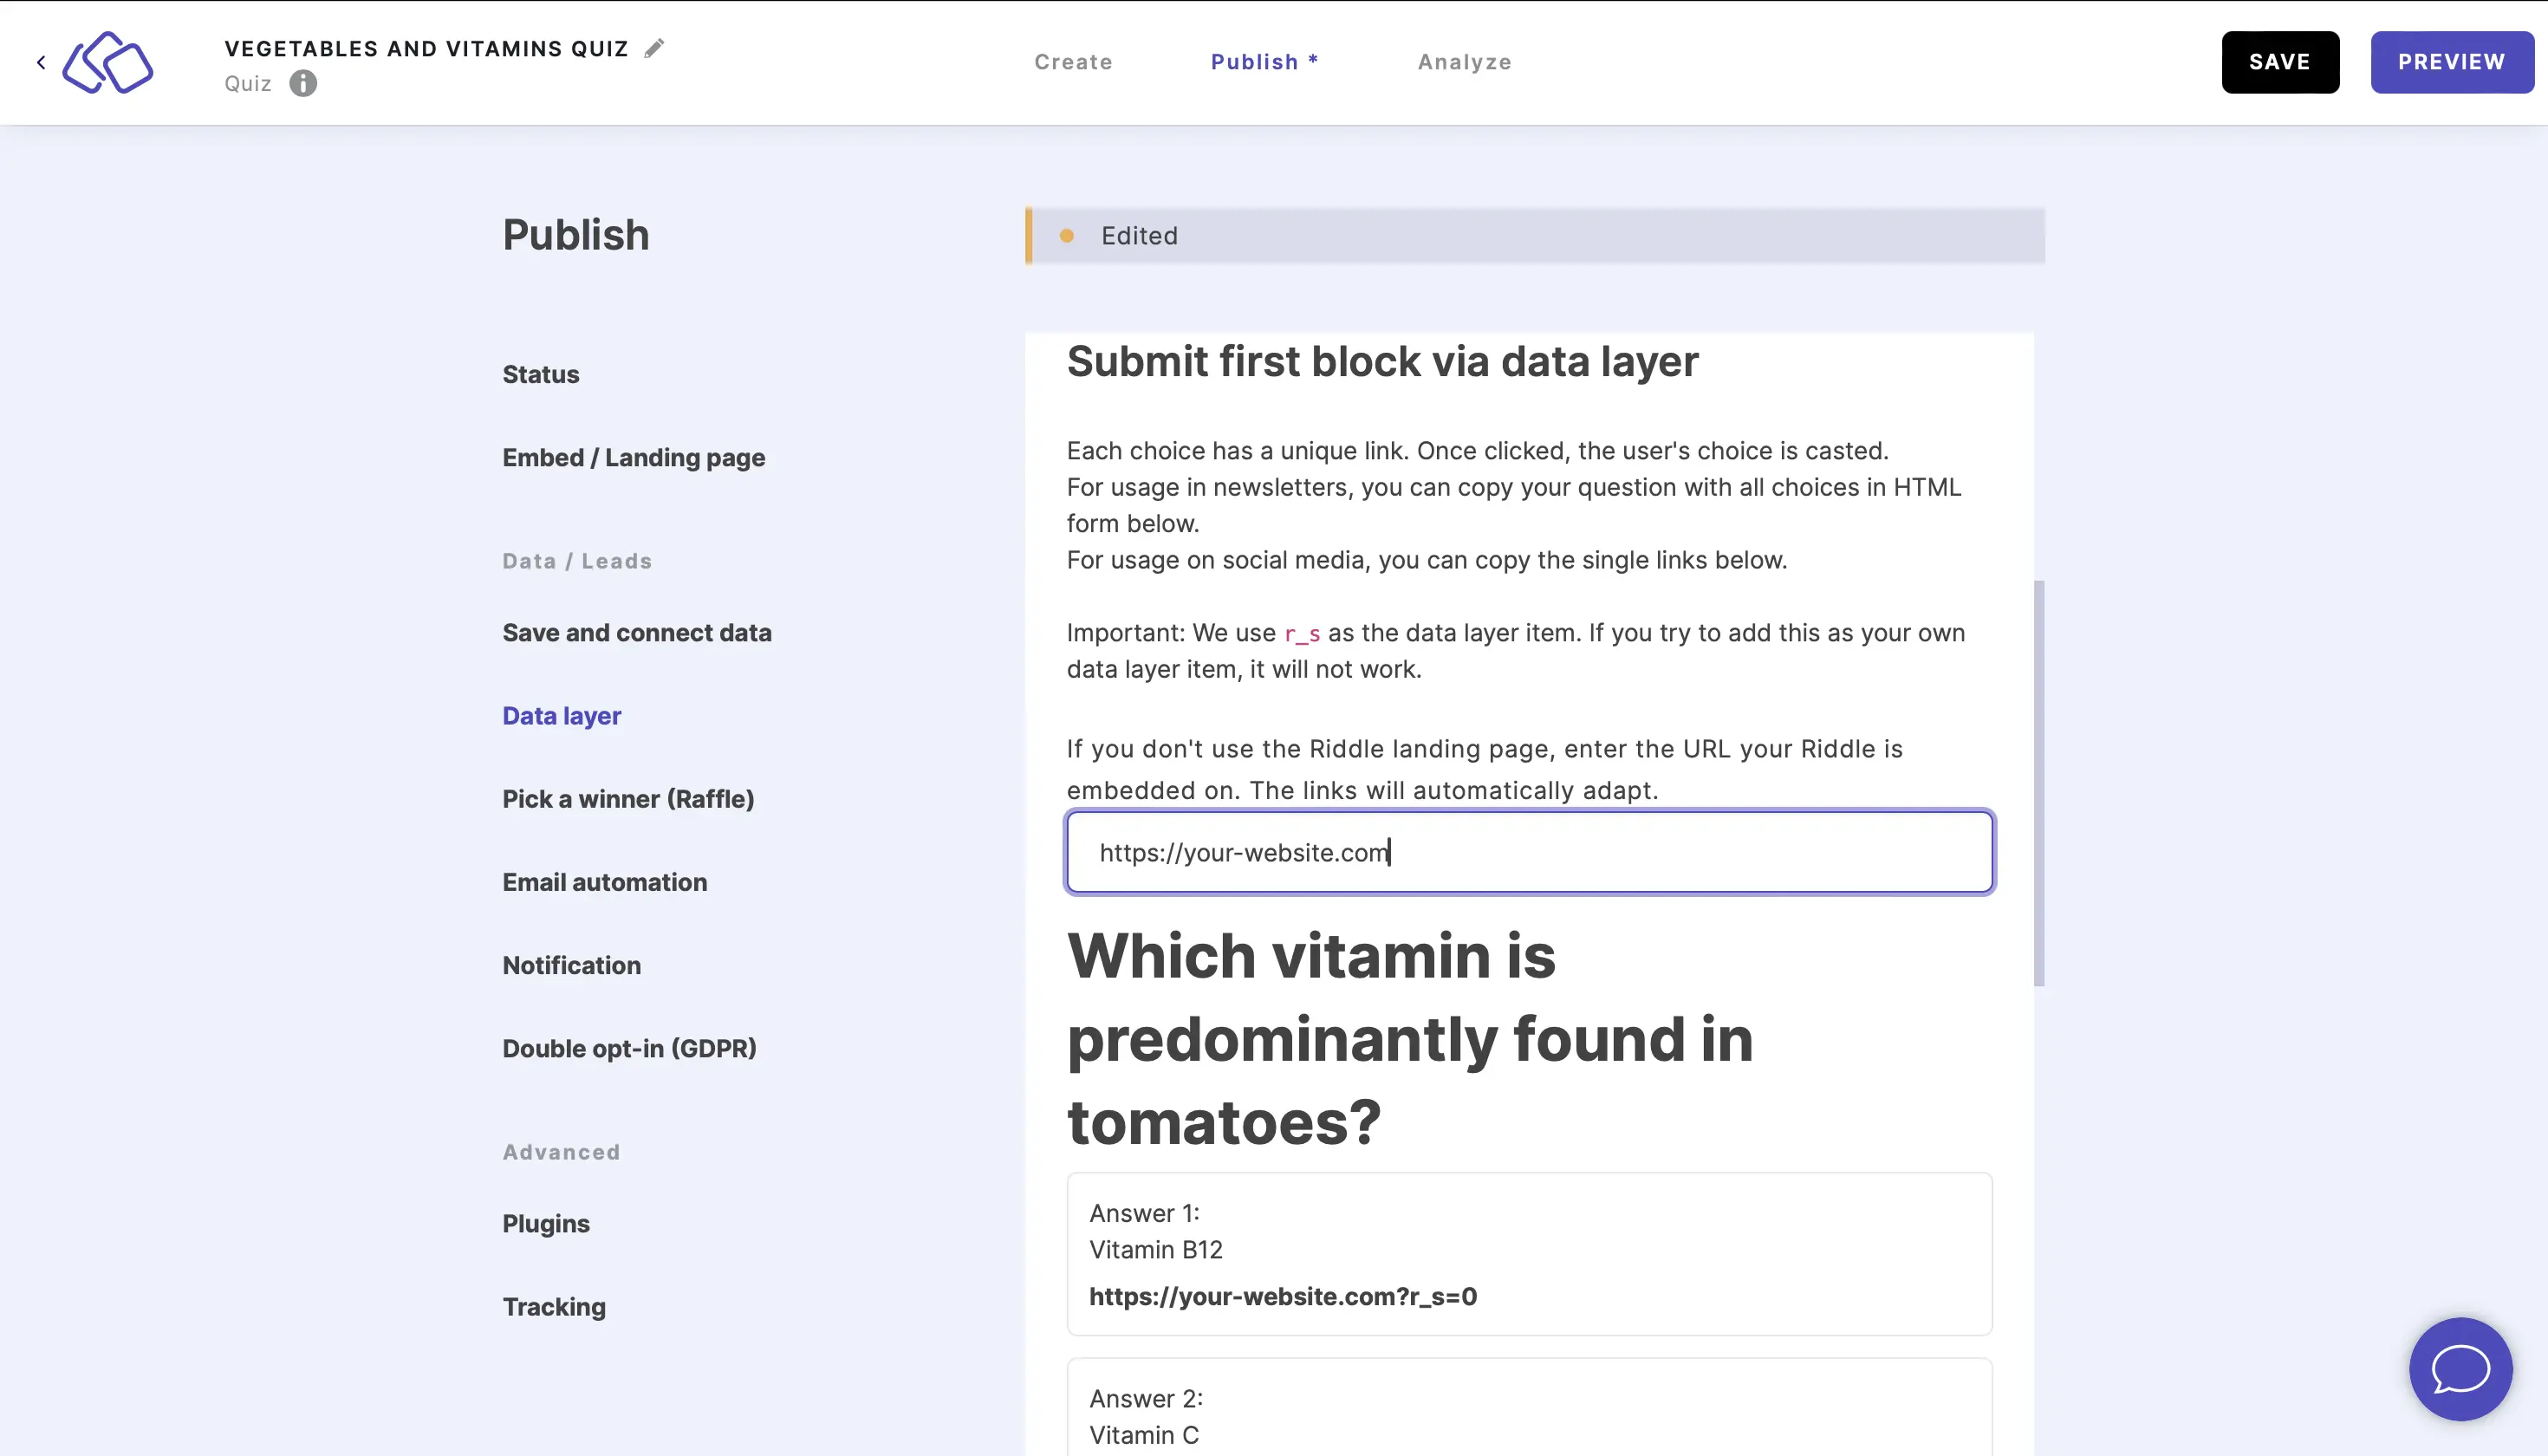Click the Double opt-in GDPR menu item
The height and width of the screenshot is (1456, 2548).
pos(628,1047)
